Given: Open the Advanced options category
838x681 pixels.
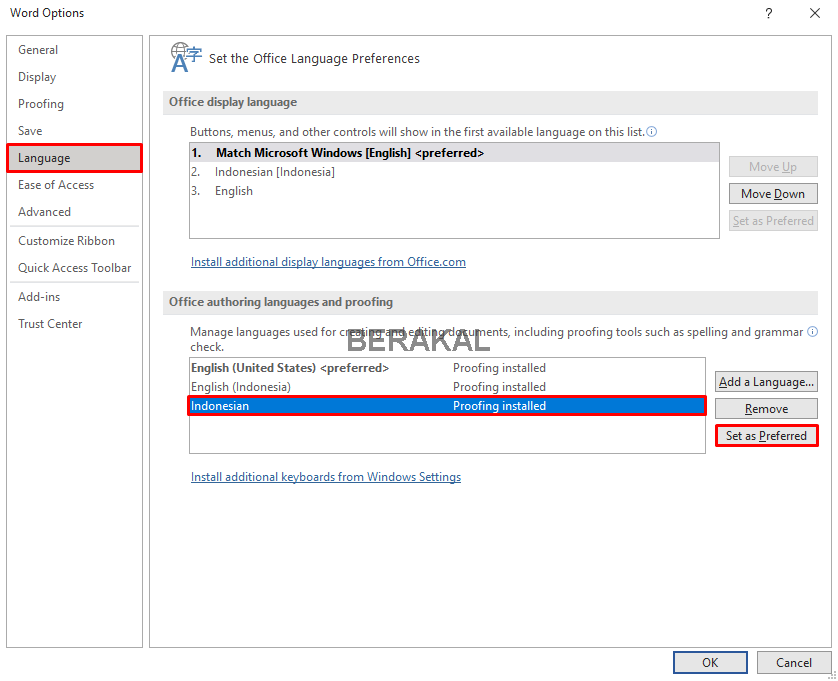Looking at the screenshot, I should click(x=74, y=212).
